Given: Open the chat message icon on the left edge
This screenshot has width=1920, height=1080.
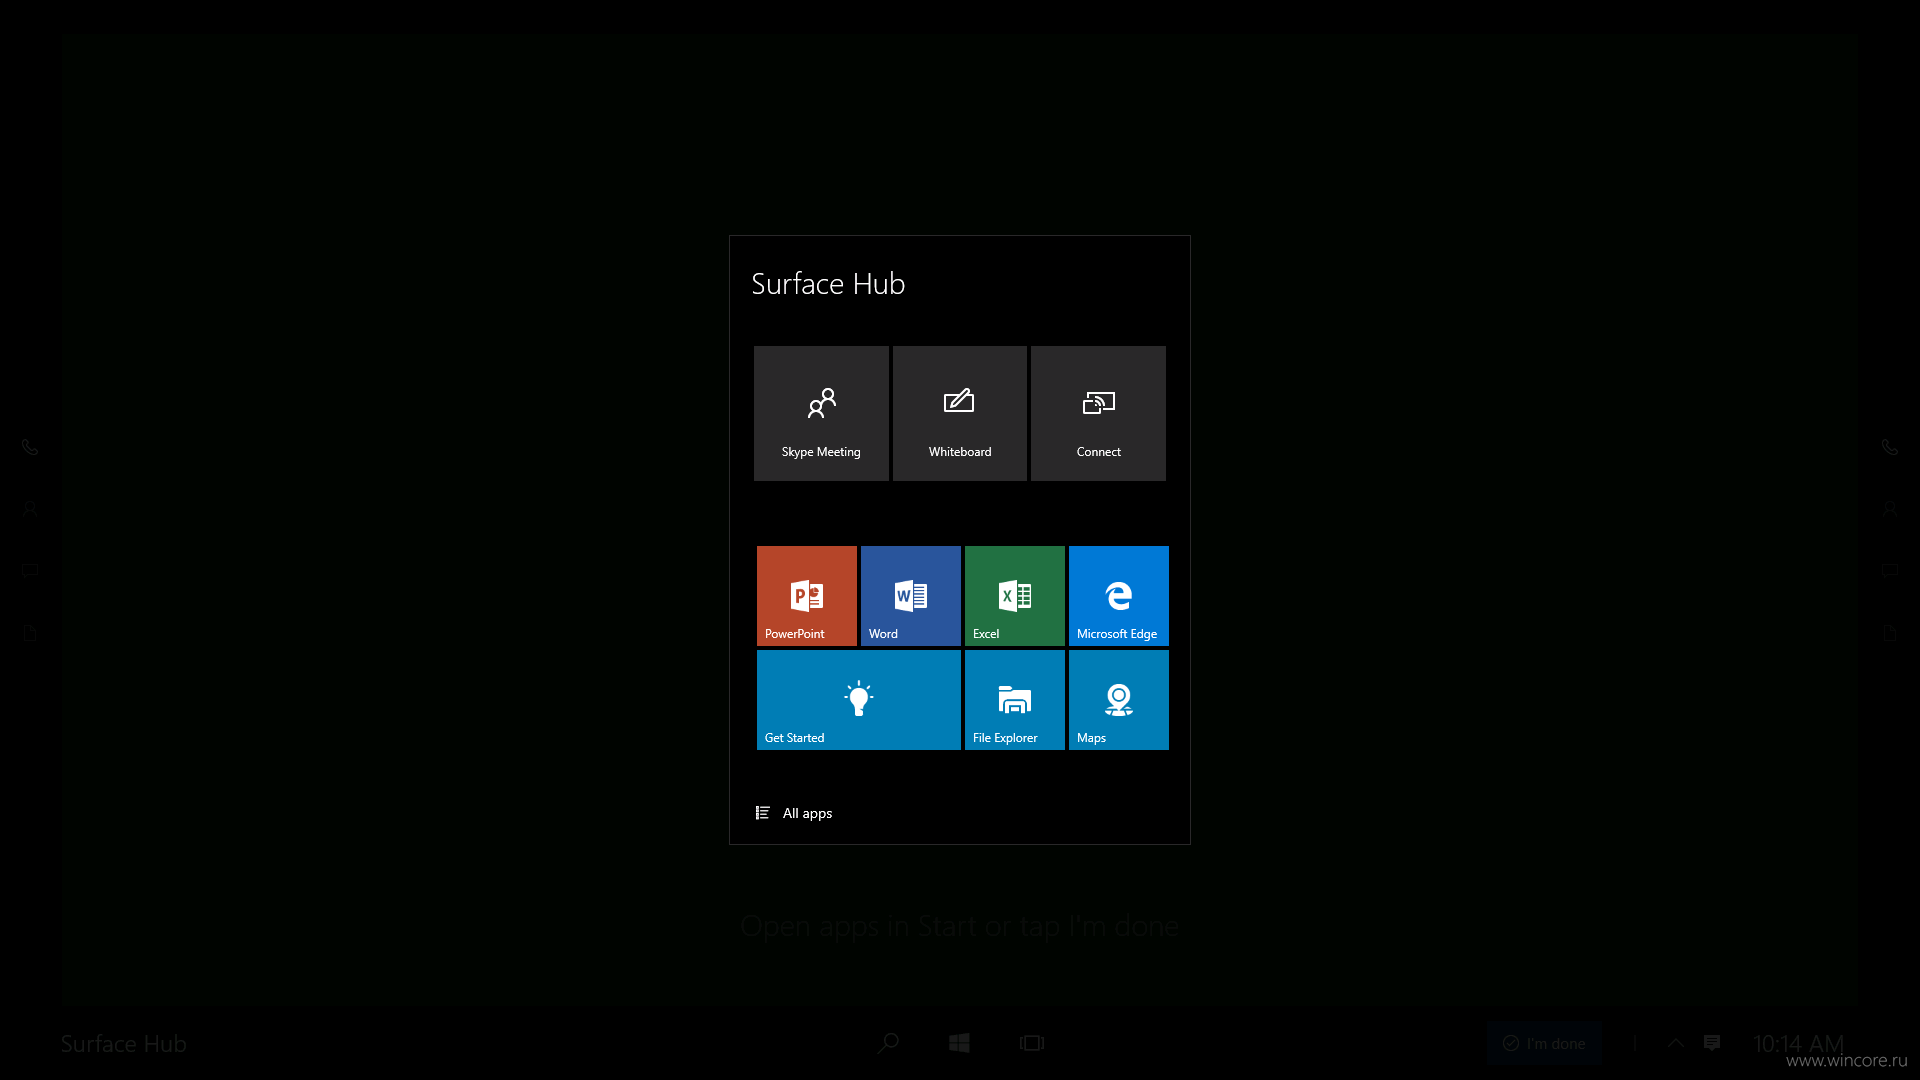Looking at the screenshot, I should pos(30,571).
